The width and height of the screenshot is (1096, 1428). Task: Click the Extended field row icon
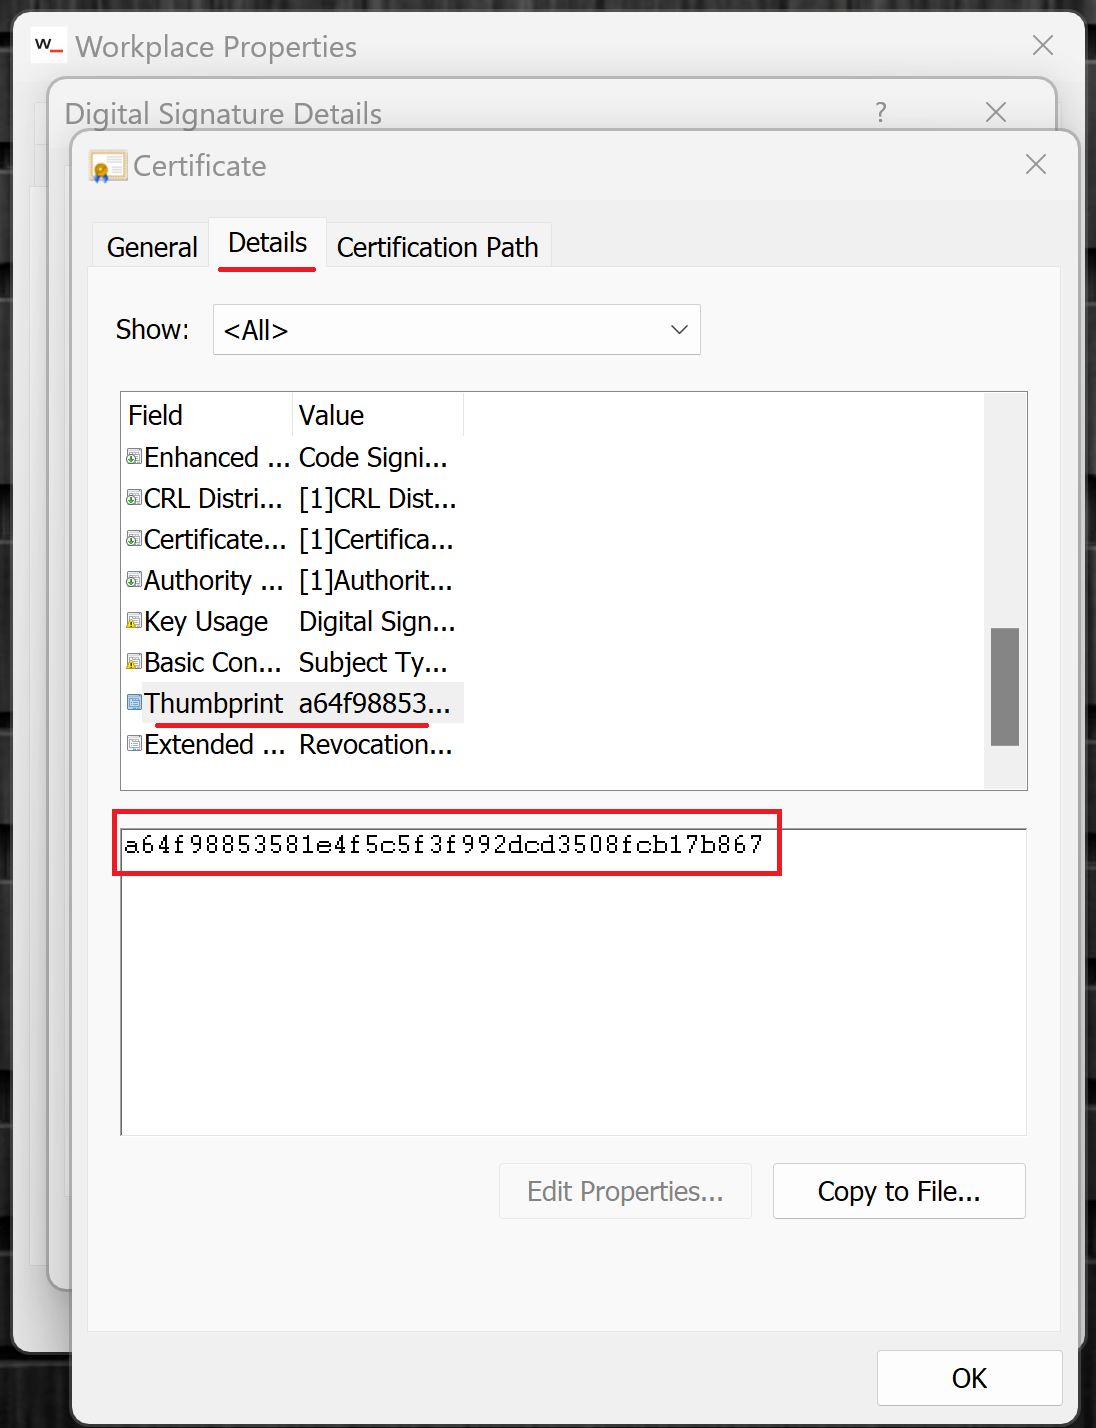pyautogui.click(x=134, y=744)
